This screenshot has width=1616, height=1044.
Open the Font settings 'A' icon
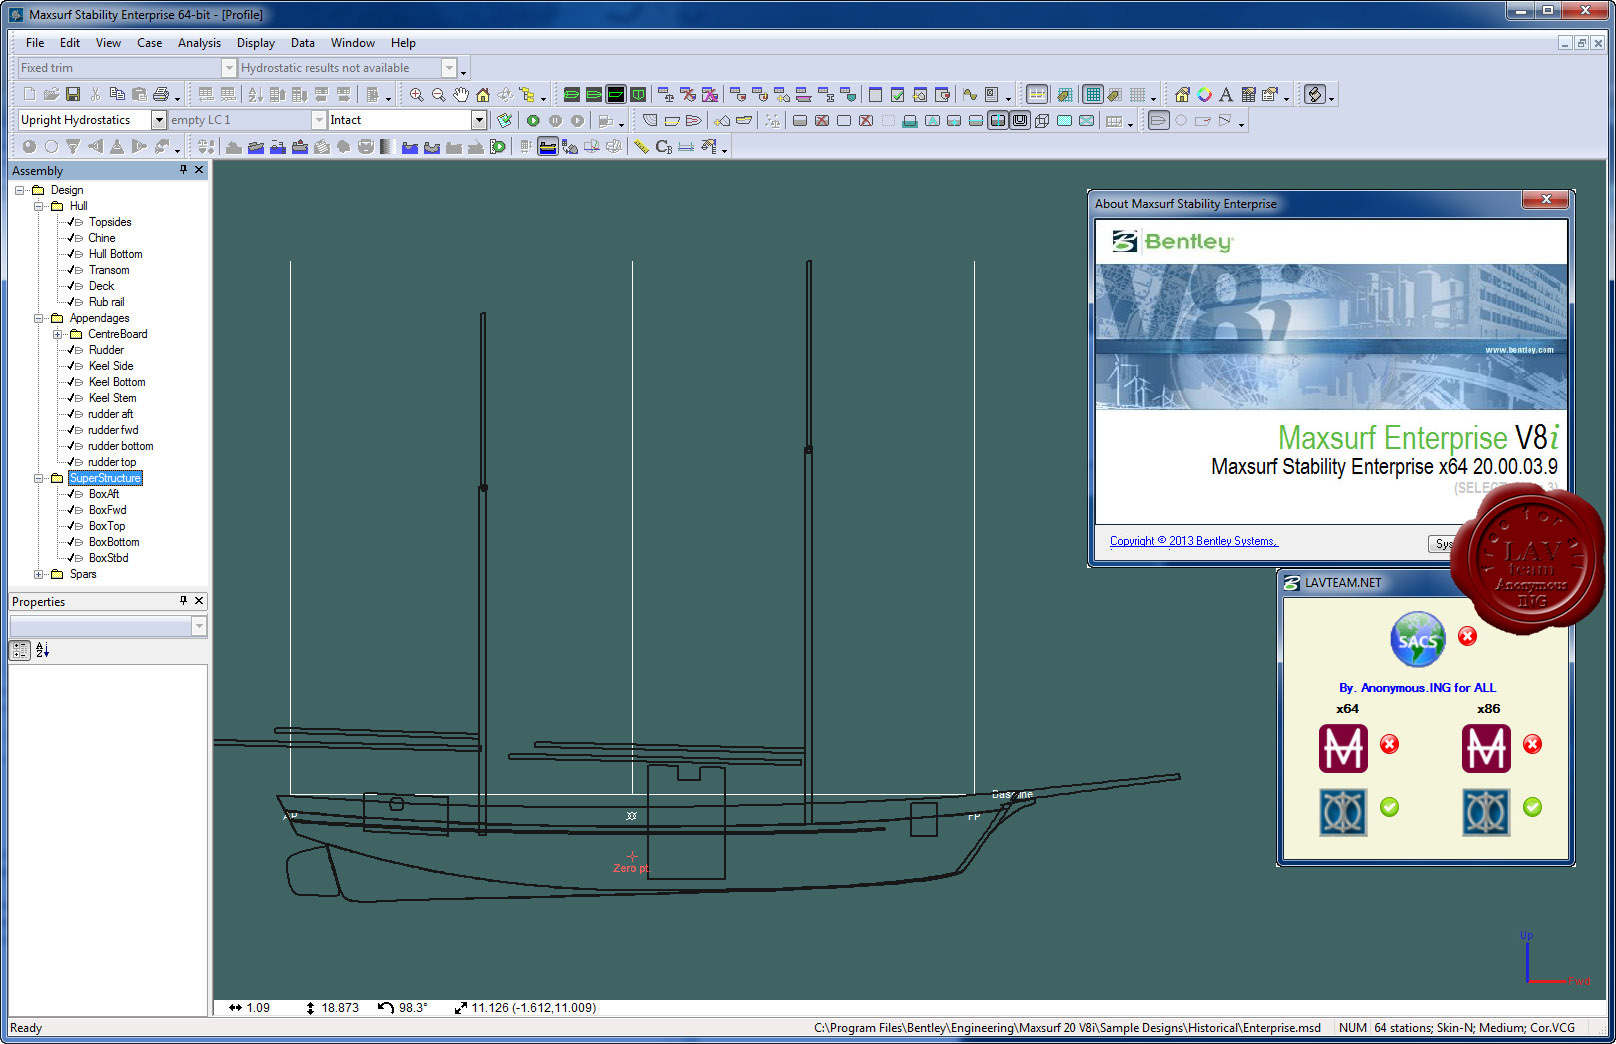(1226, 95)
